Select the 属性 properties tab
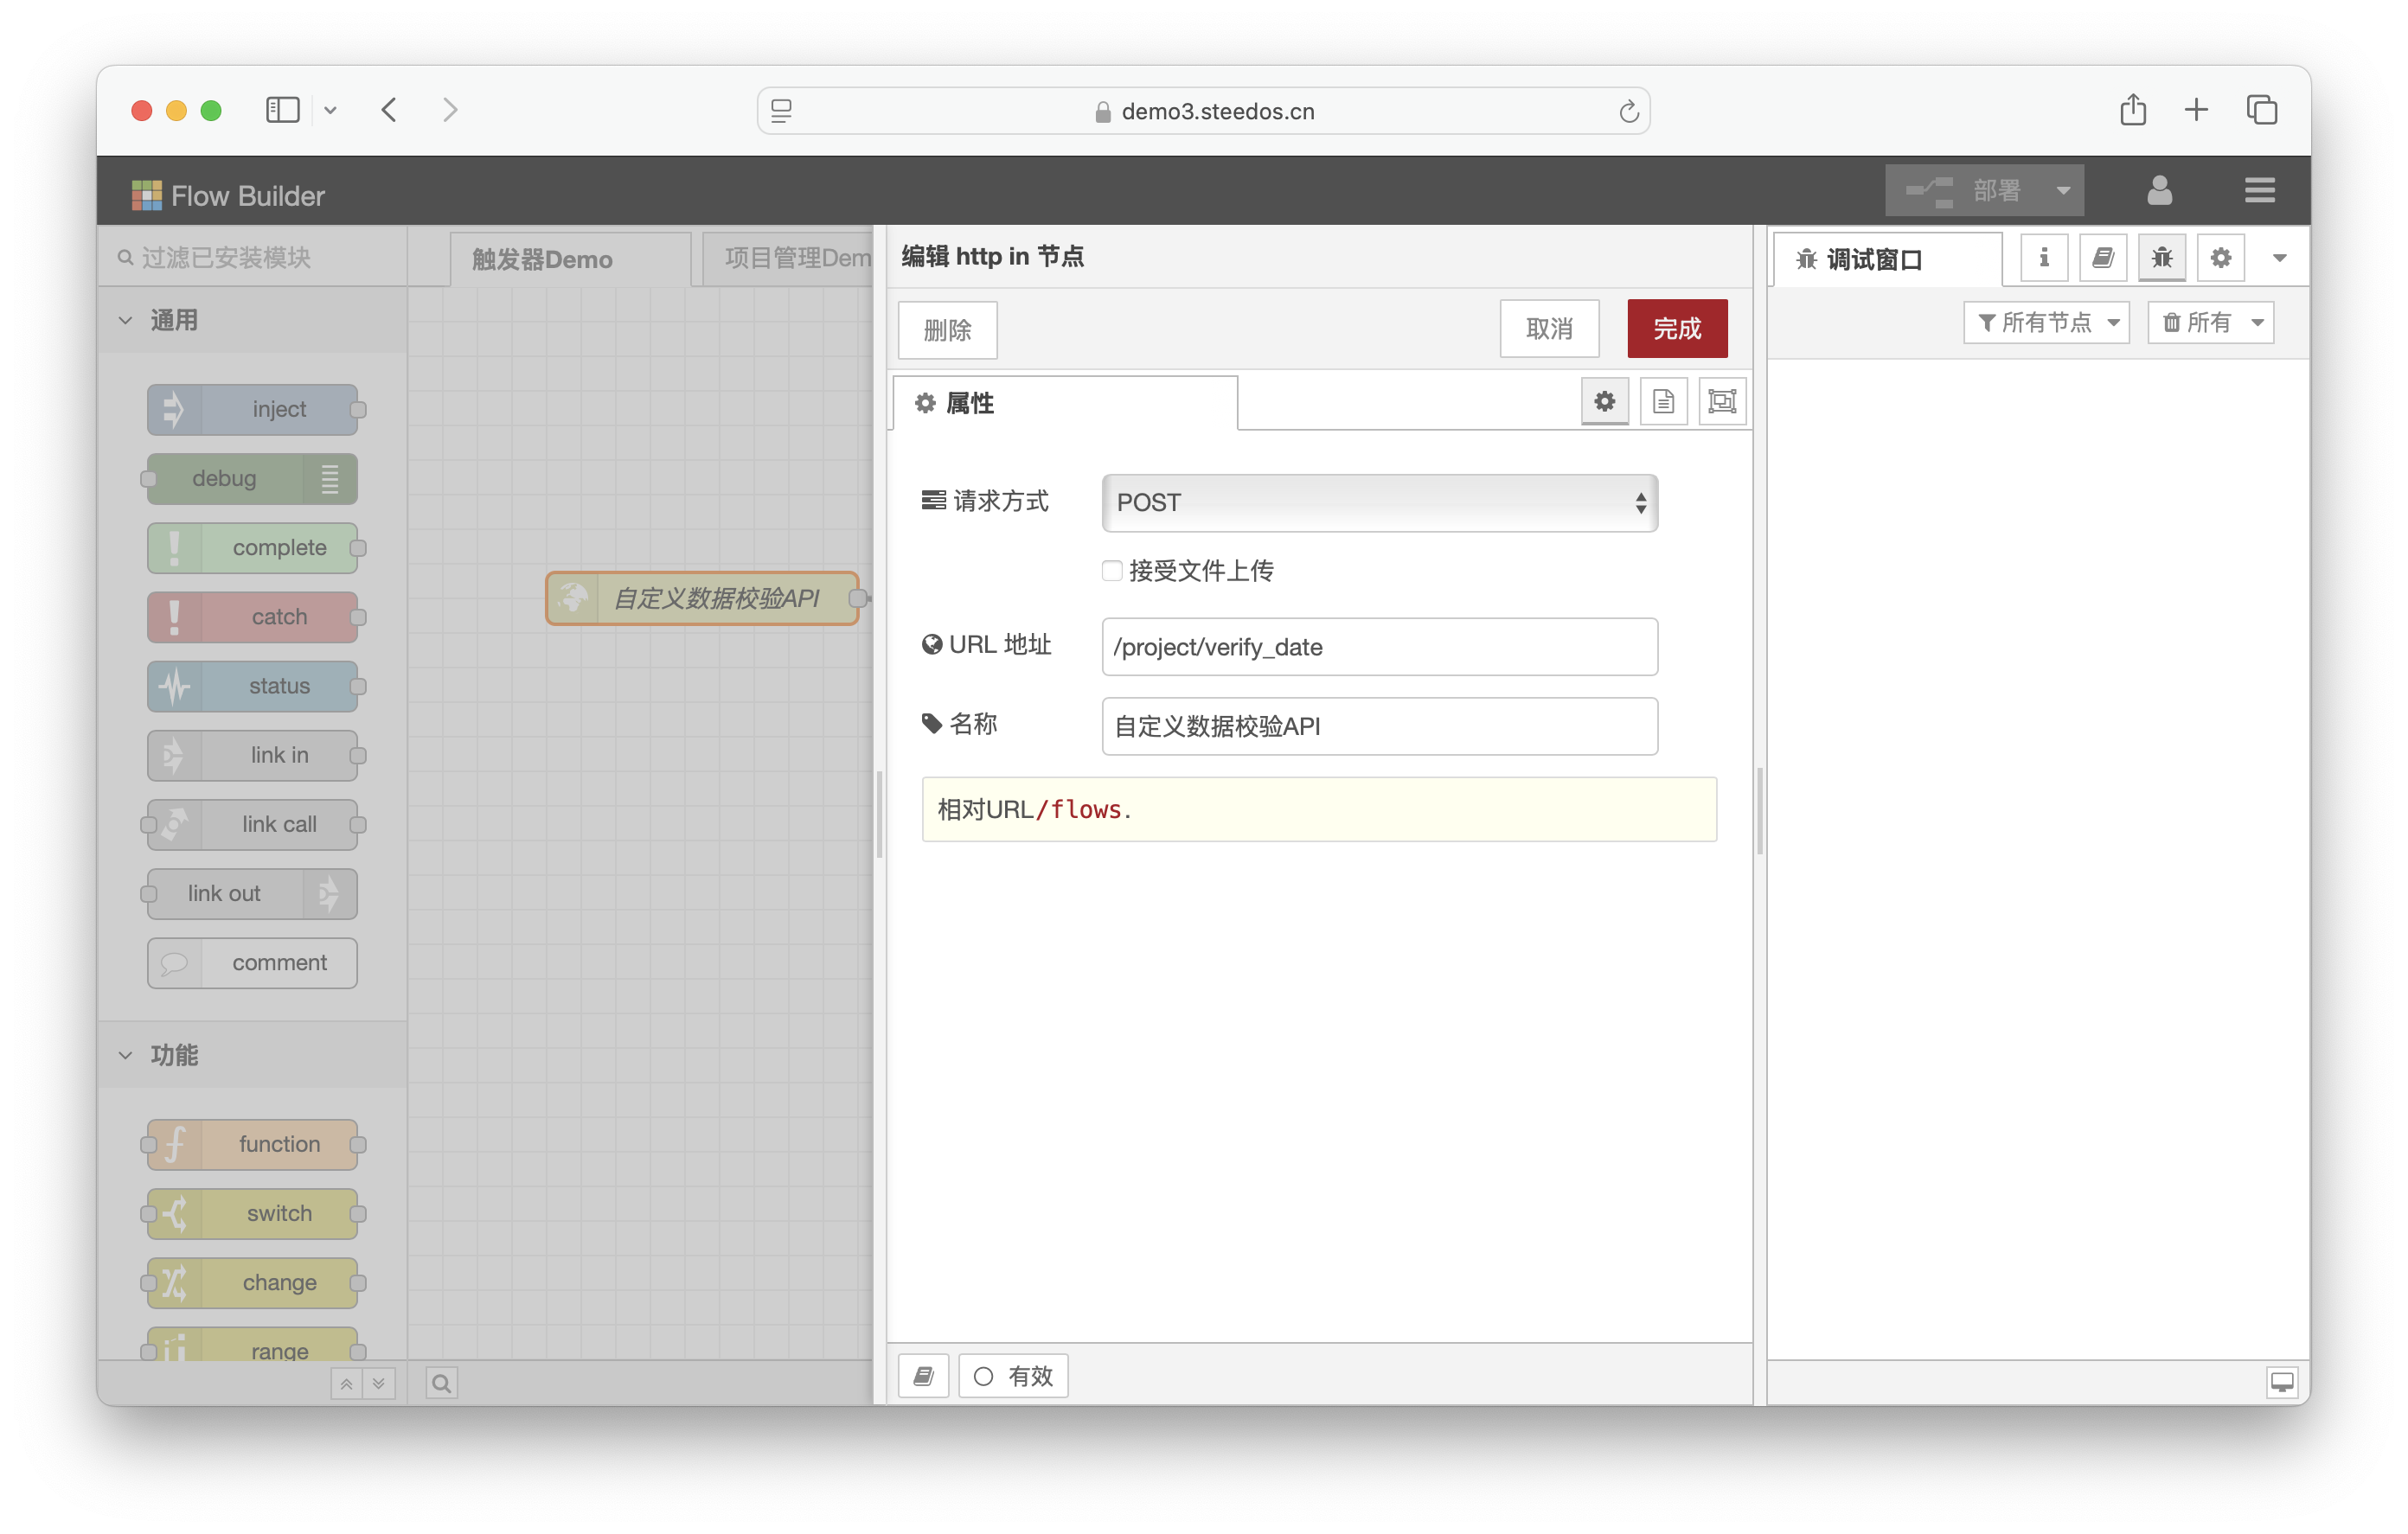 coord(1064,403)
